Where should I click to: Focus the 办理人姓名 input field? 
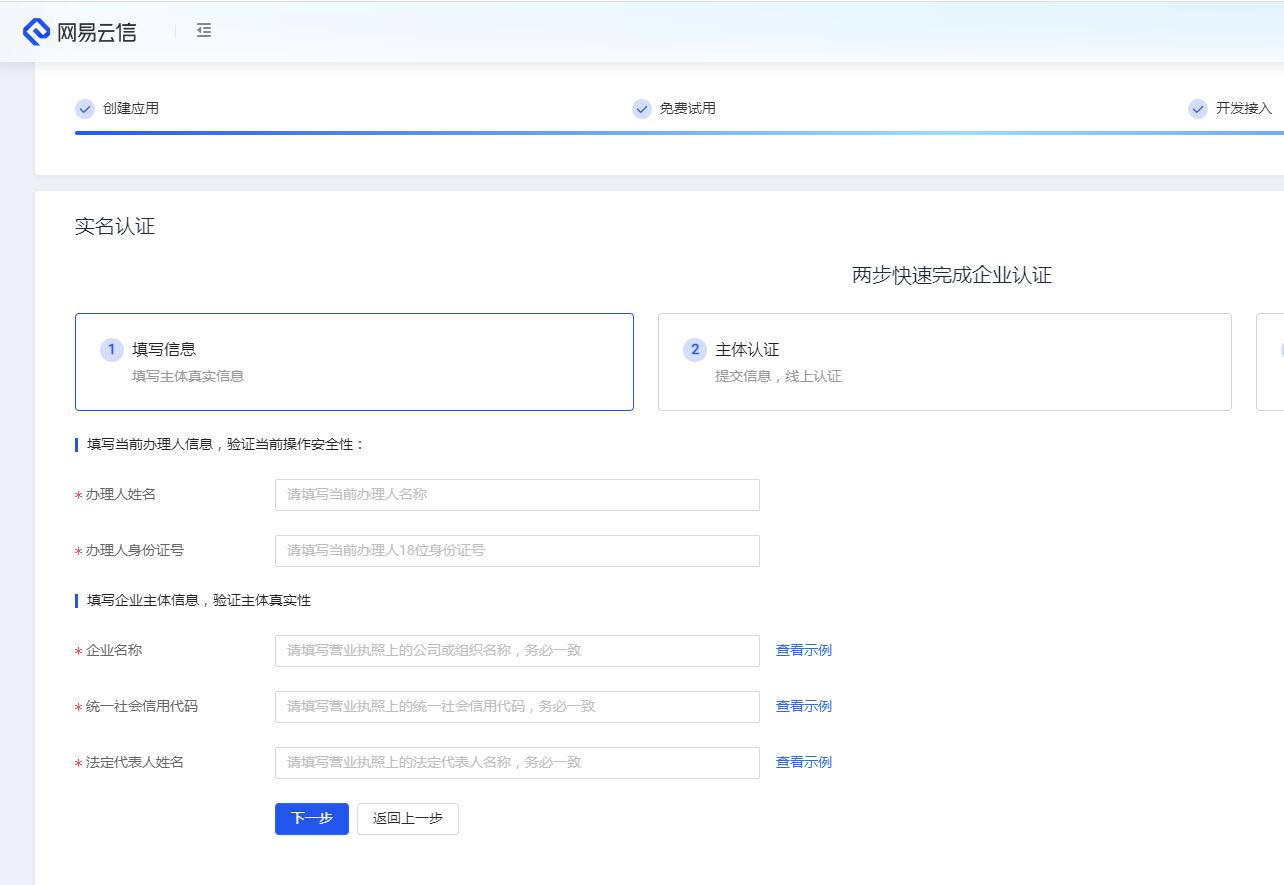click(517, 495)
